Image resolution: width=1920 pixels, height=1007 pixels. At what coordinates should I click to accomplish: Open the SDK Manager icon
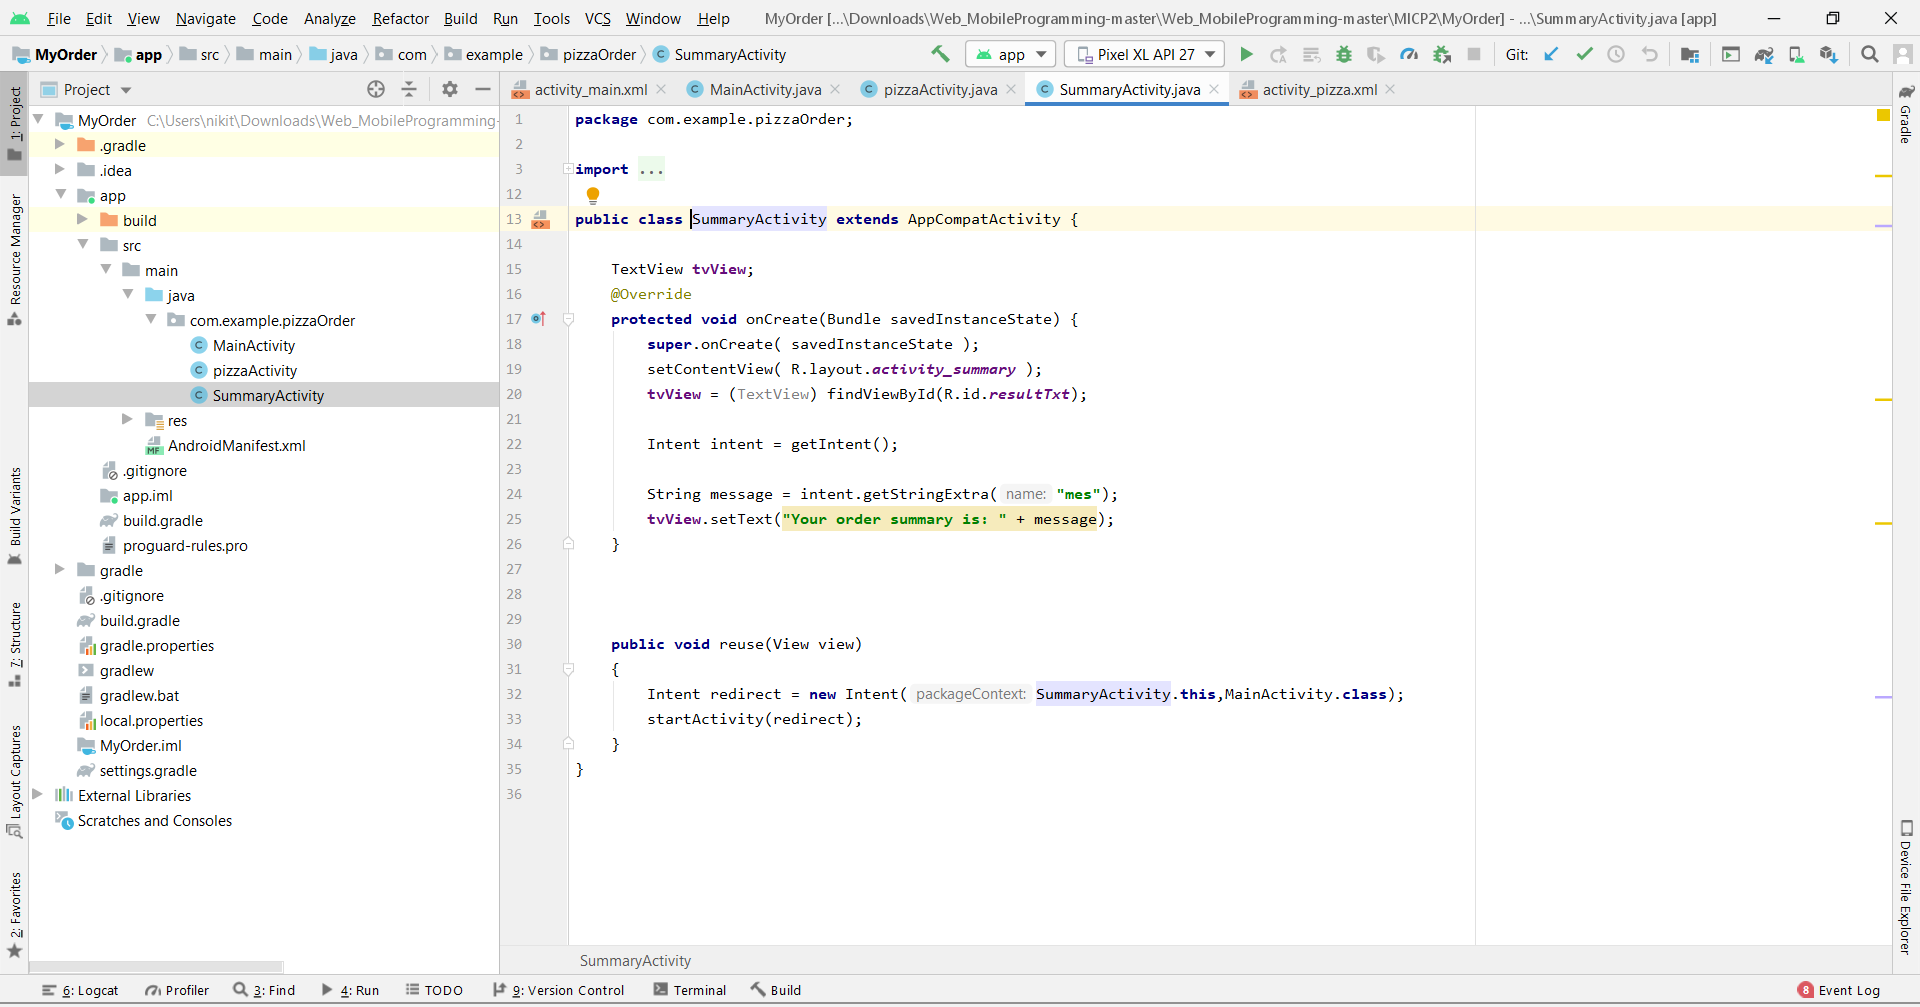(x=1829, y=54)
